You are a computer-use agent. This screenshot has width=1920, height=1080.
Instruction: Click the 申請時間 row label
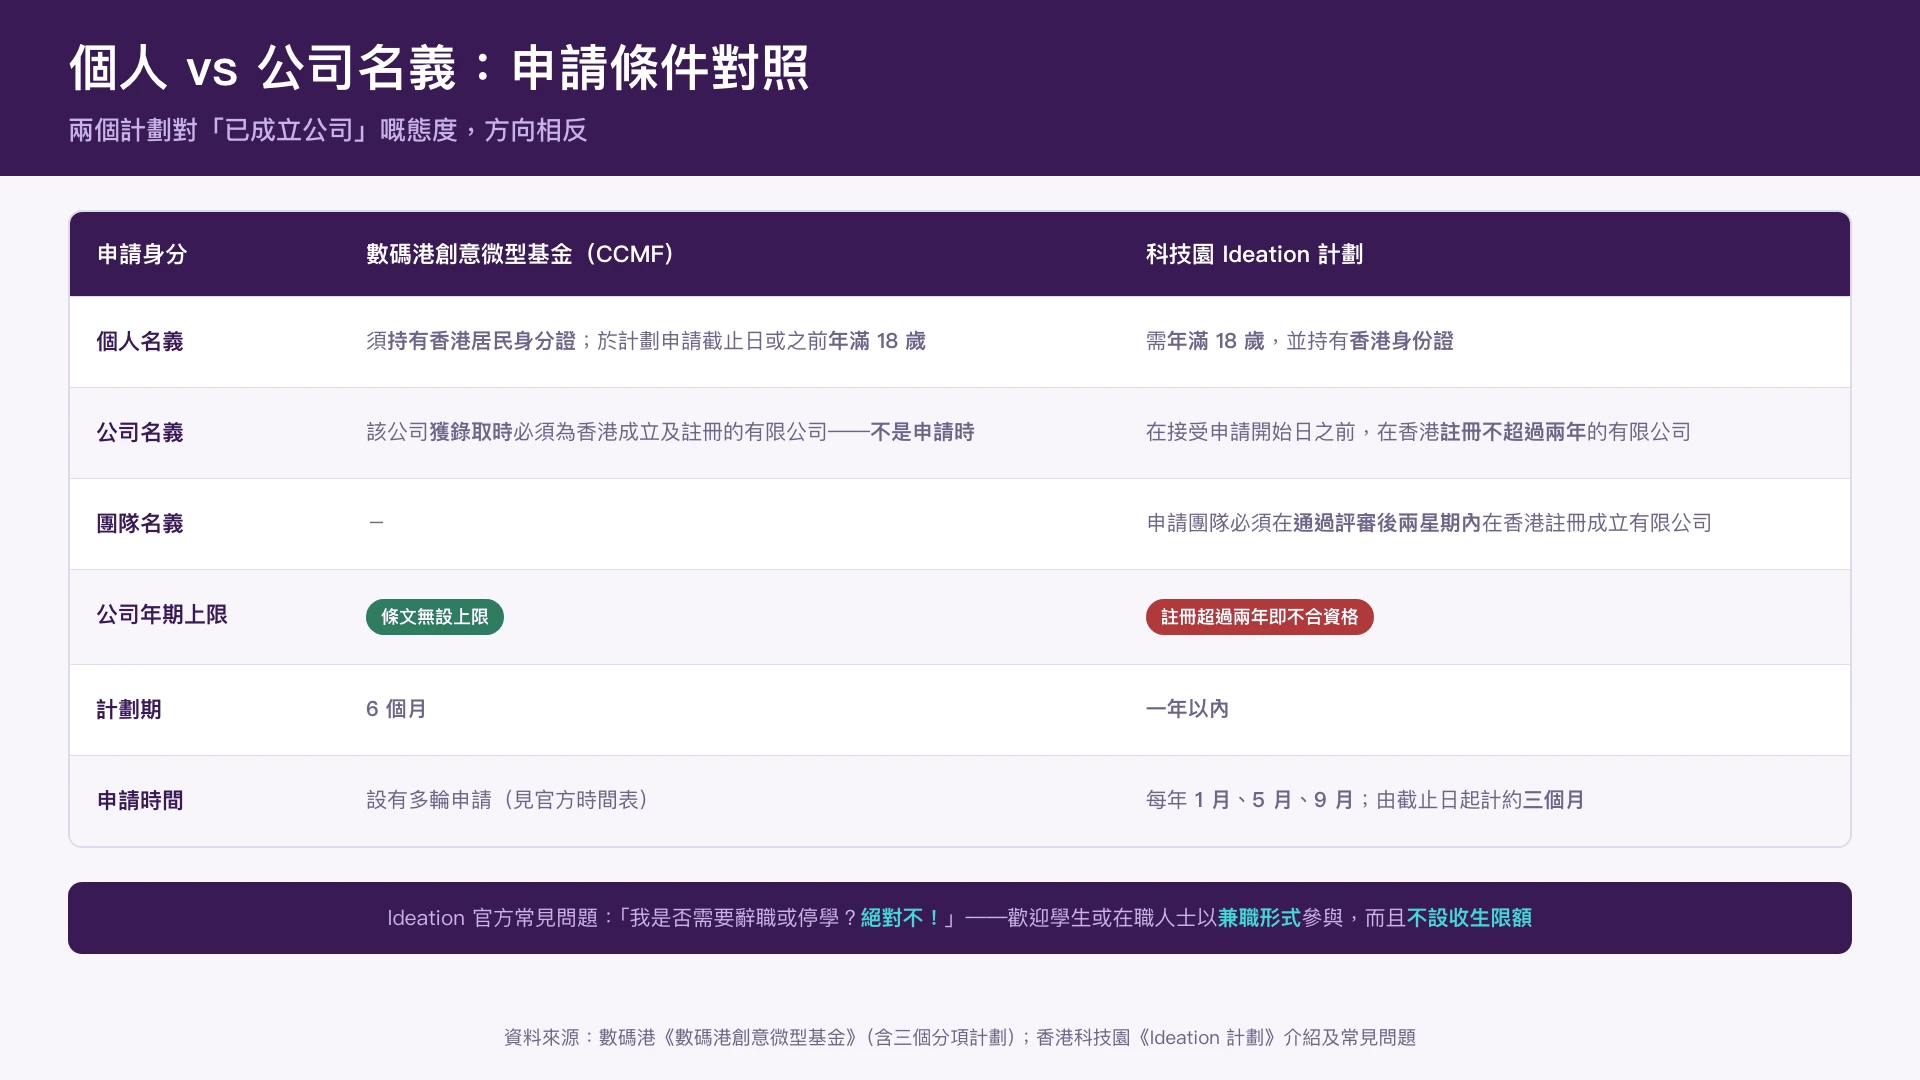[140, 800]
